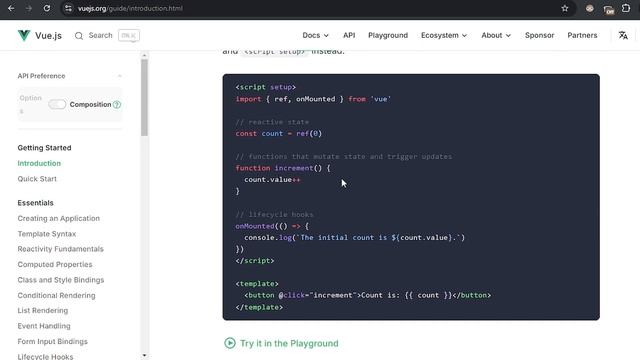Click the Playground play circle icon
640x360 pixels.
[230, 343]
